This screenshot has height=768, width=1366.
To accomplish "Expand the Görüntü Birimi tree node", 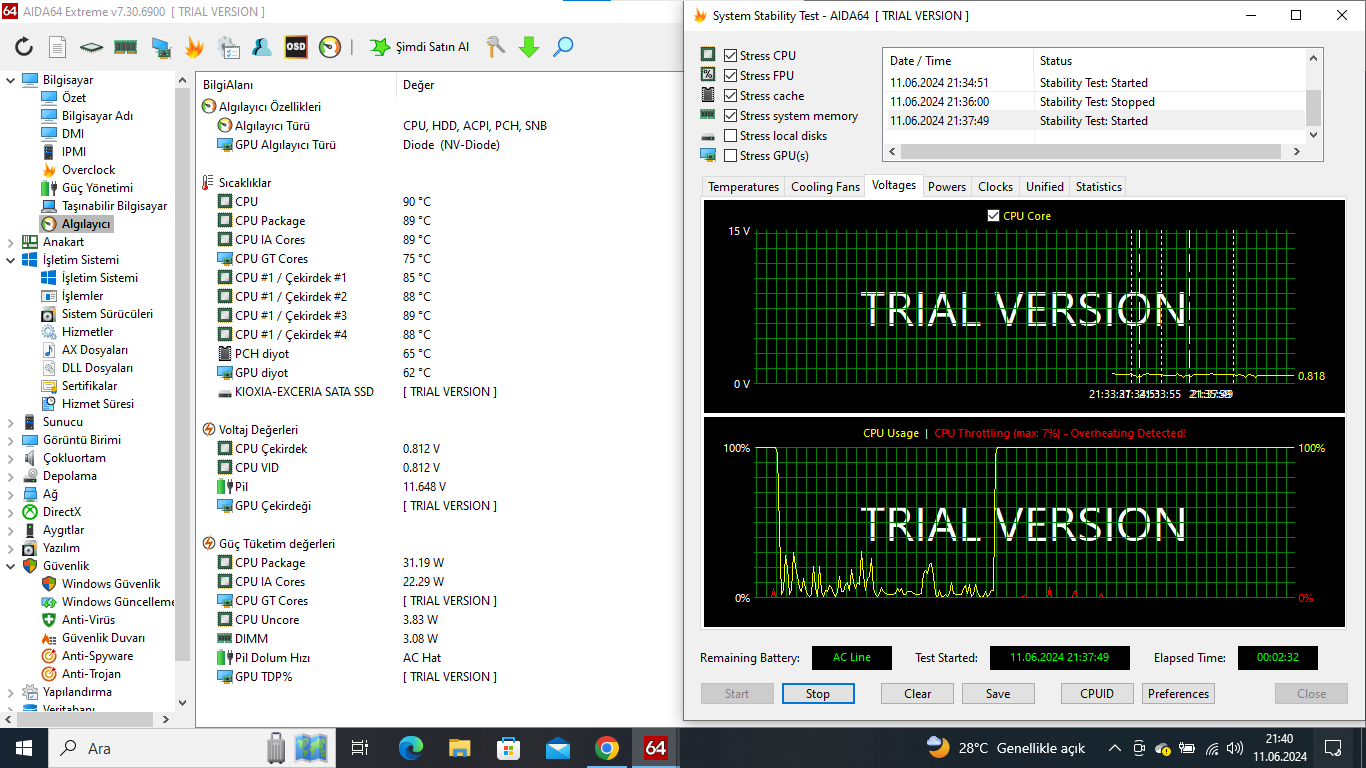I will click(x=11, y=440).
